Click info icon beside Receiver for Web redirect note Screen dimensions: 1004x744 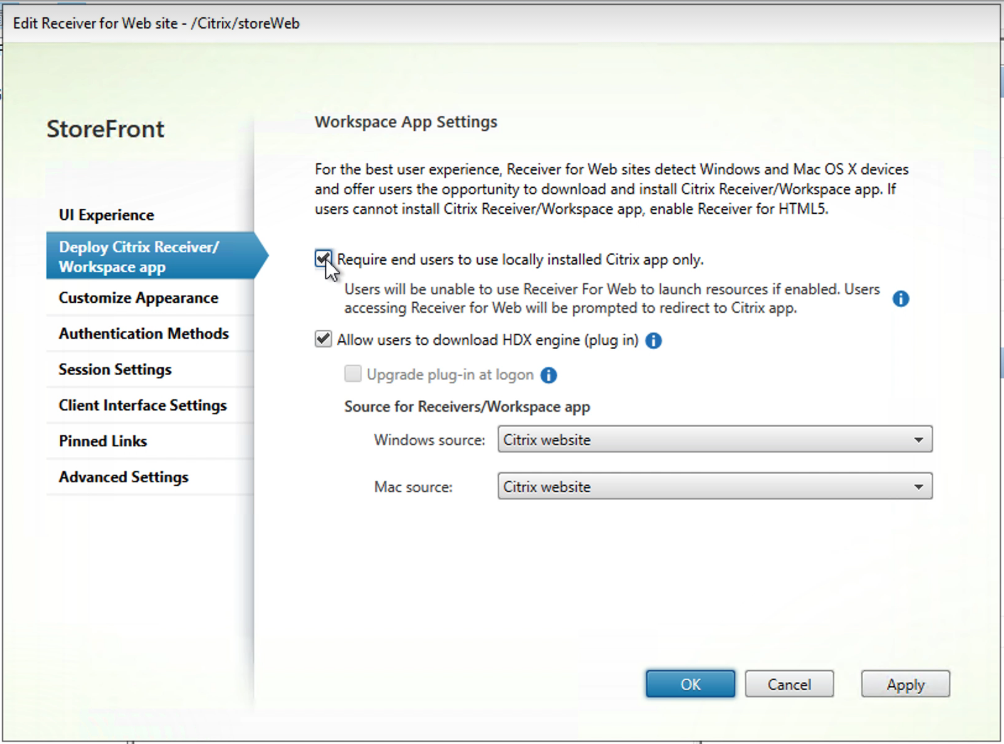pyautogui.click(x=900, y=299)
